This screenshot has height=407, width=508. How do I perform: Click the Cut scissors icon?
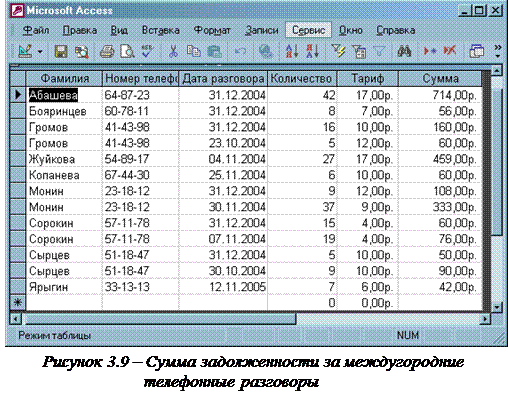173,52
